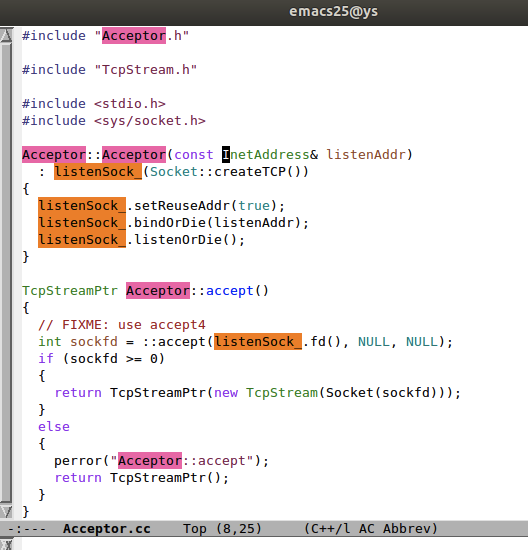Click the Acceptor.cc buffer name in mode line
The image size is (528, 550).
107,529
